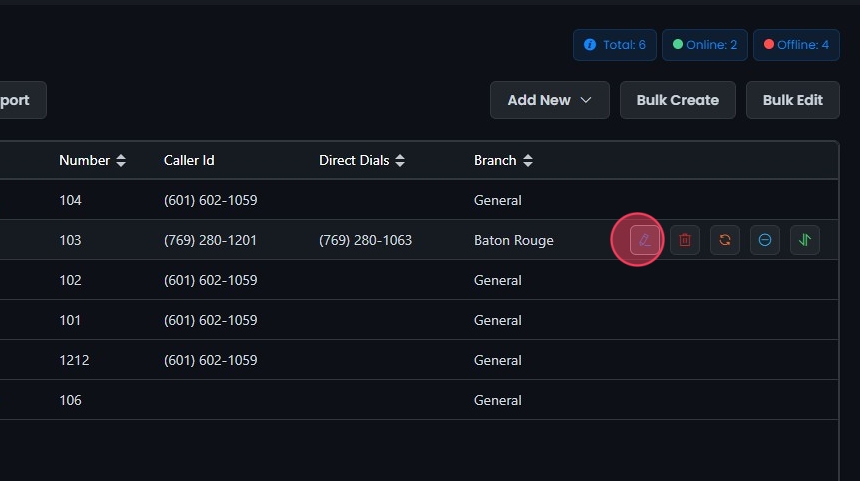Click the blue minus circle icon

(765, 240)
